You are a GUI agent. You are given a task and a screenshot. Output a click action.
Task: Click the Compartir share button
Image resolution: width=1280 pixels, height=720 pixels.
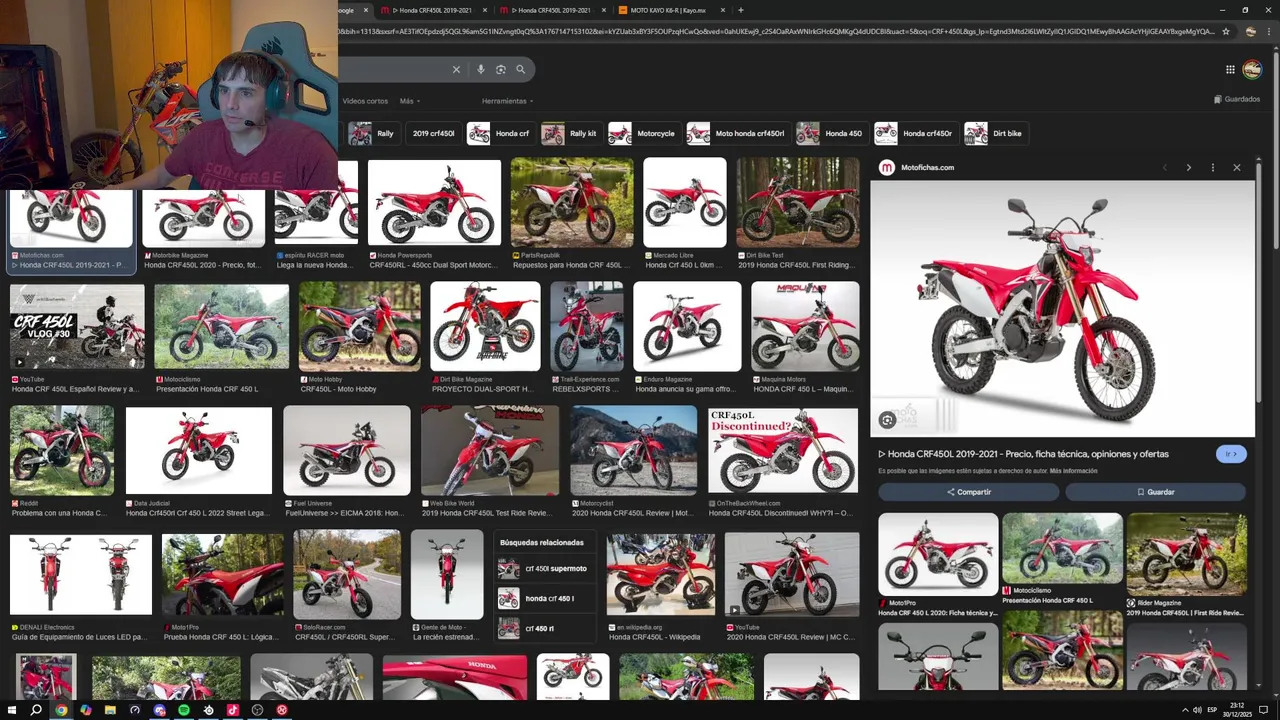[x=968, y=492]
